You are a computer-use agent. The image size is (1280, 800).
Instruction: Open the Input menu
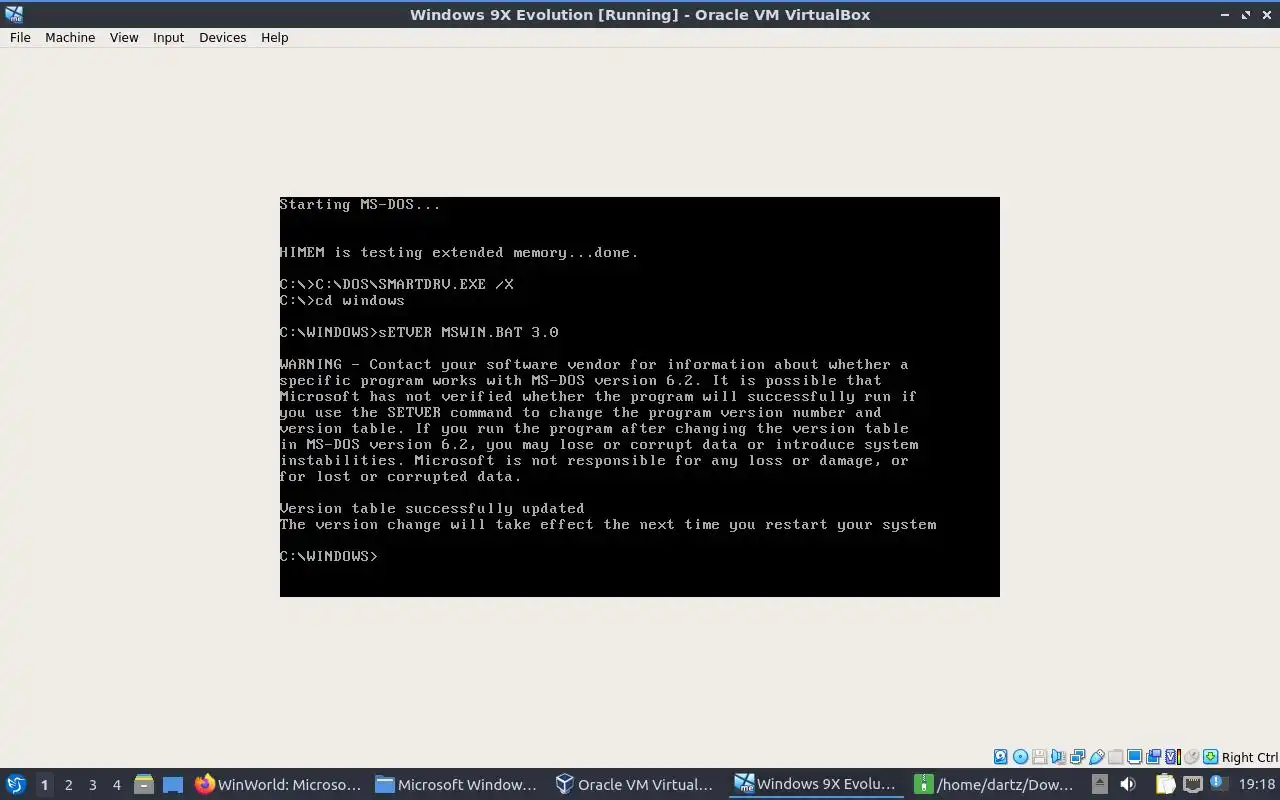(168, 37)
